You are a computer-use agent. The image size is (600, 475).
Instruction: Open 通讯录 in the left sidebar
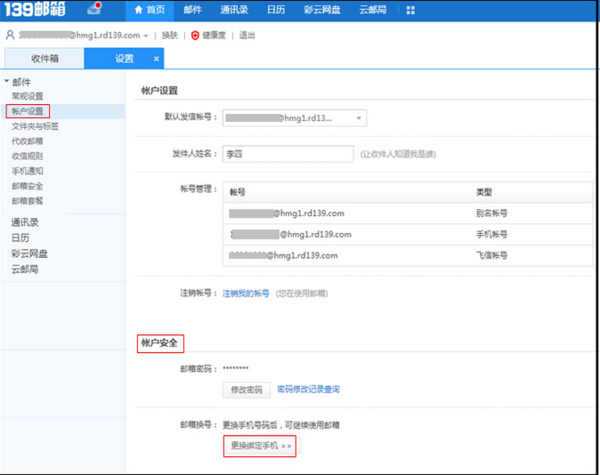click(x=24, y=222)
